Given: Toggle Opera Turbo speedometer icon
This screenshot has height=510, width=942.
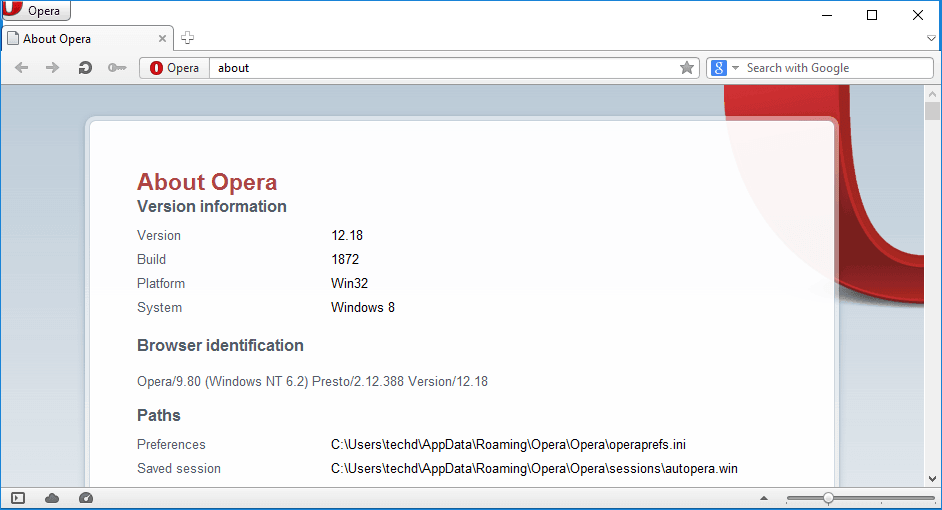Looking at the screenshot, I should 86,498.
